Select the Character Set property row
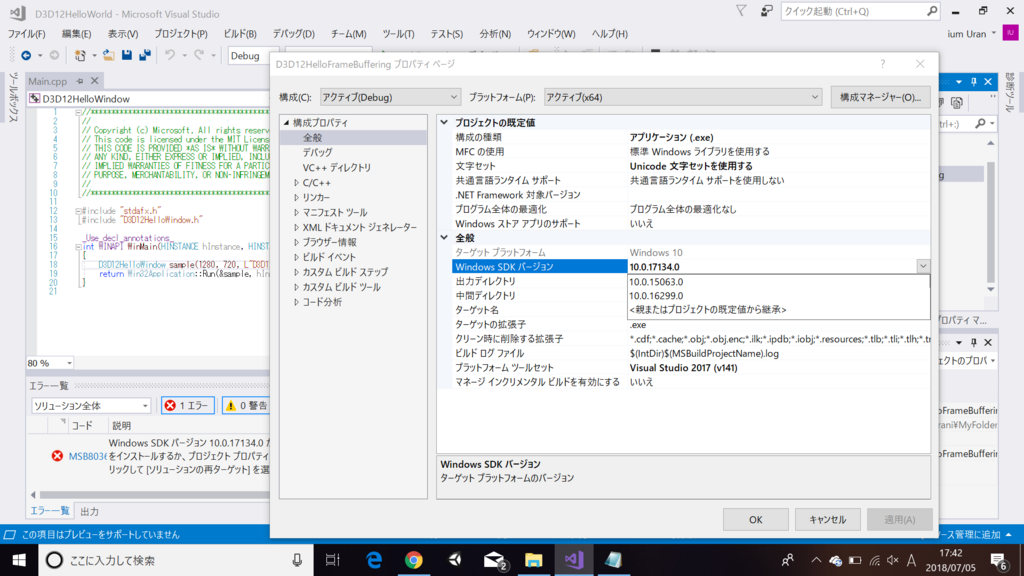The image size is (1024, 576). pyautogui.click(x=691, y=166)
